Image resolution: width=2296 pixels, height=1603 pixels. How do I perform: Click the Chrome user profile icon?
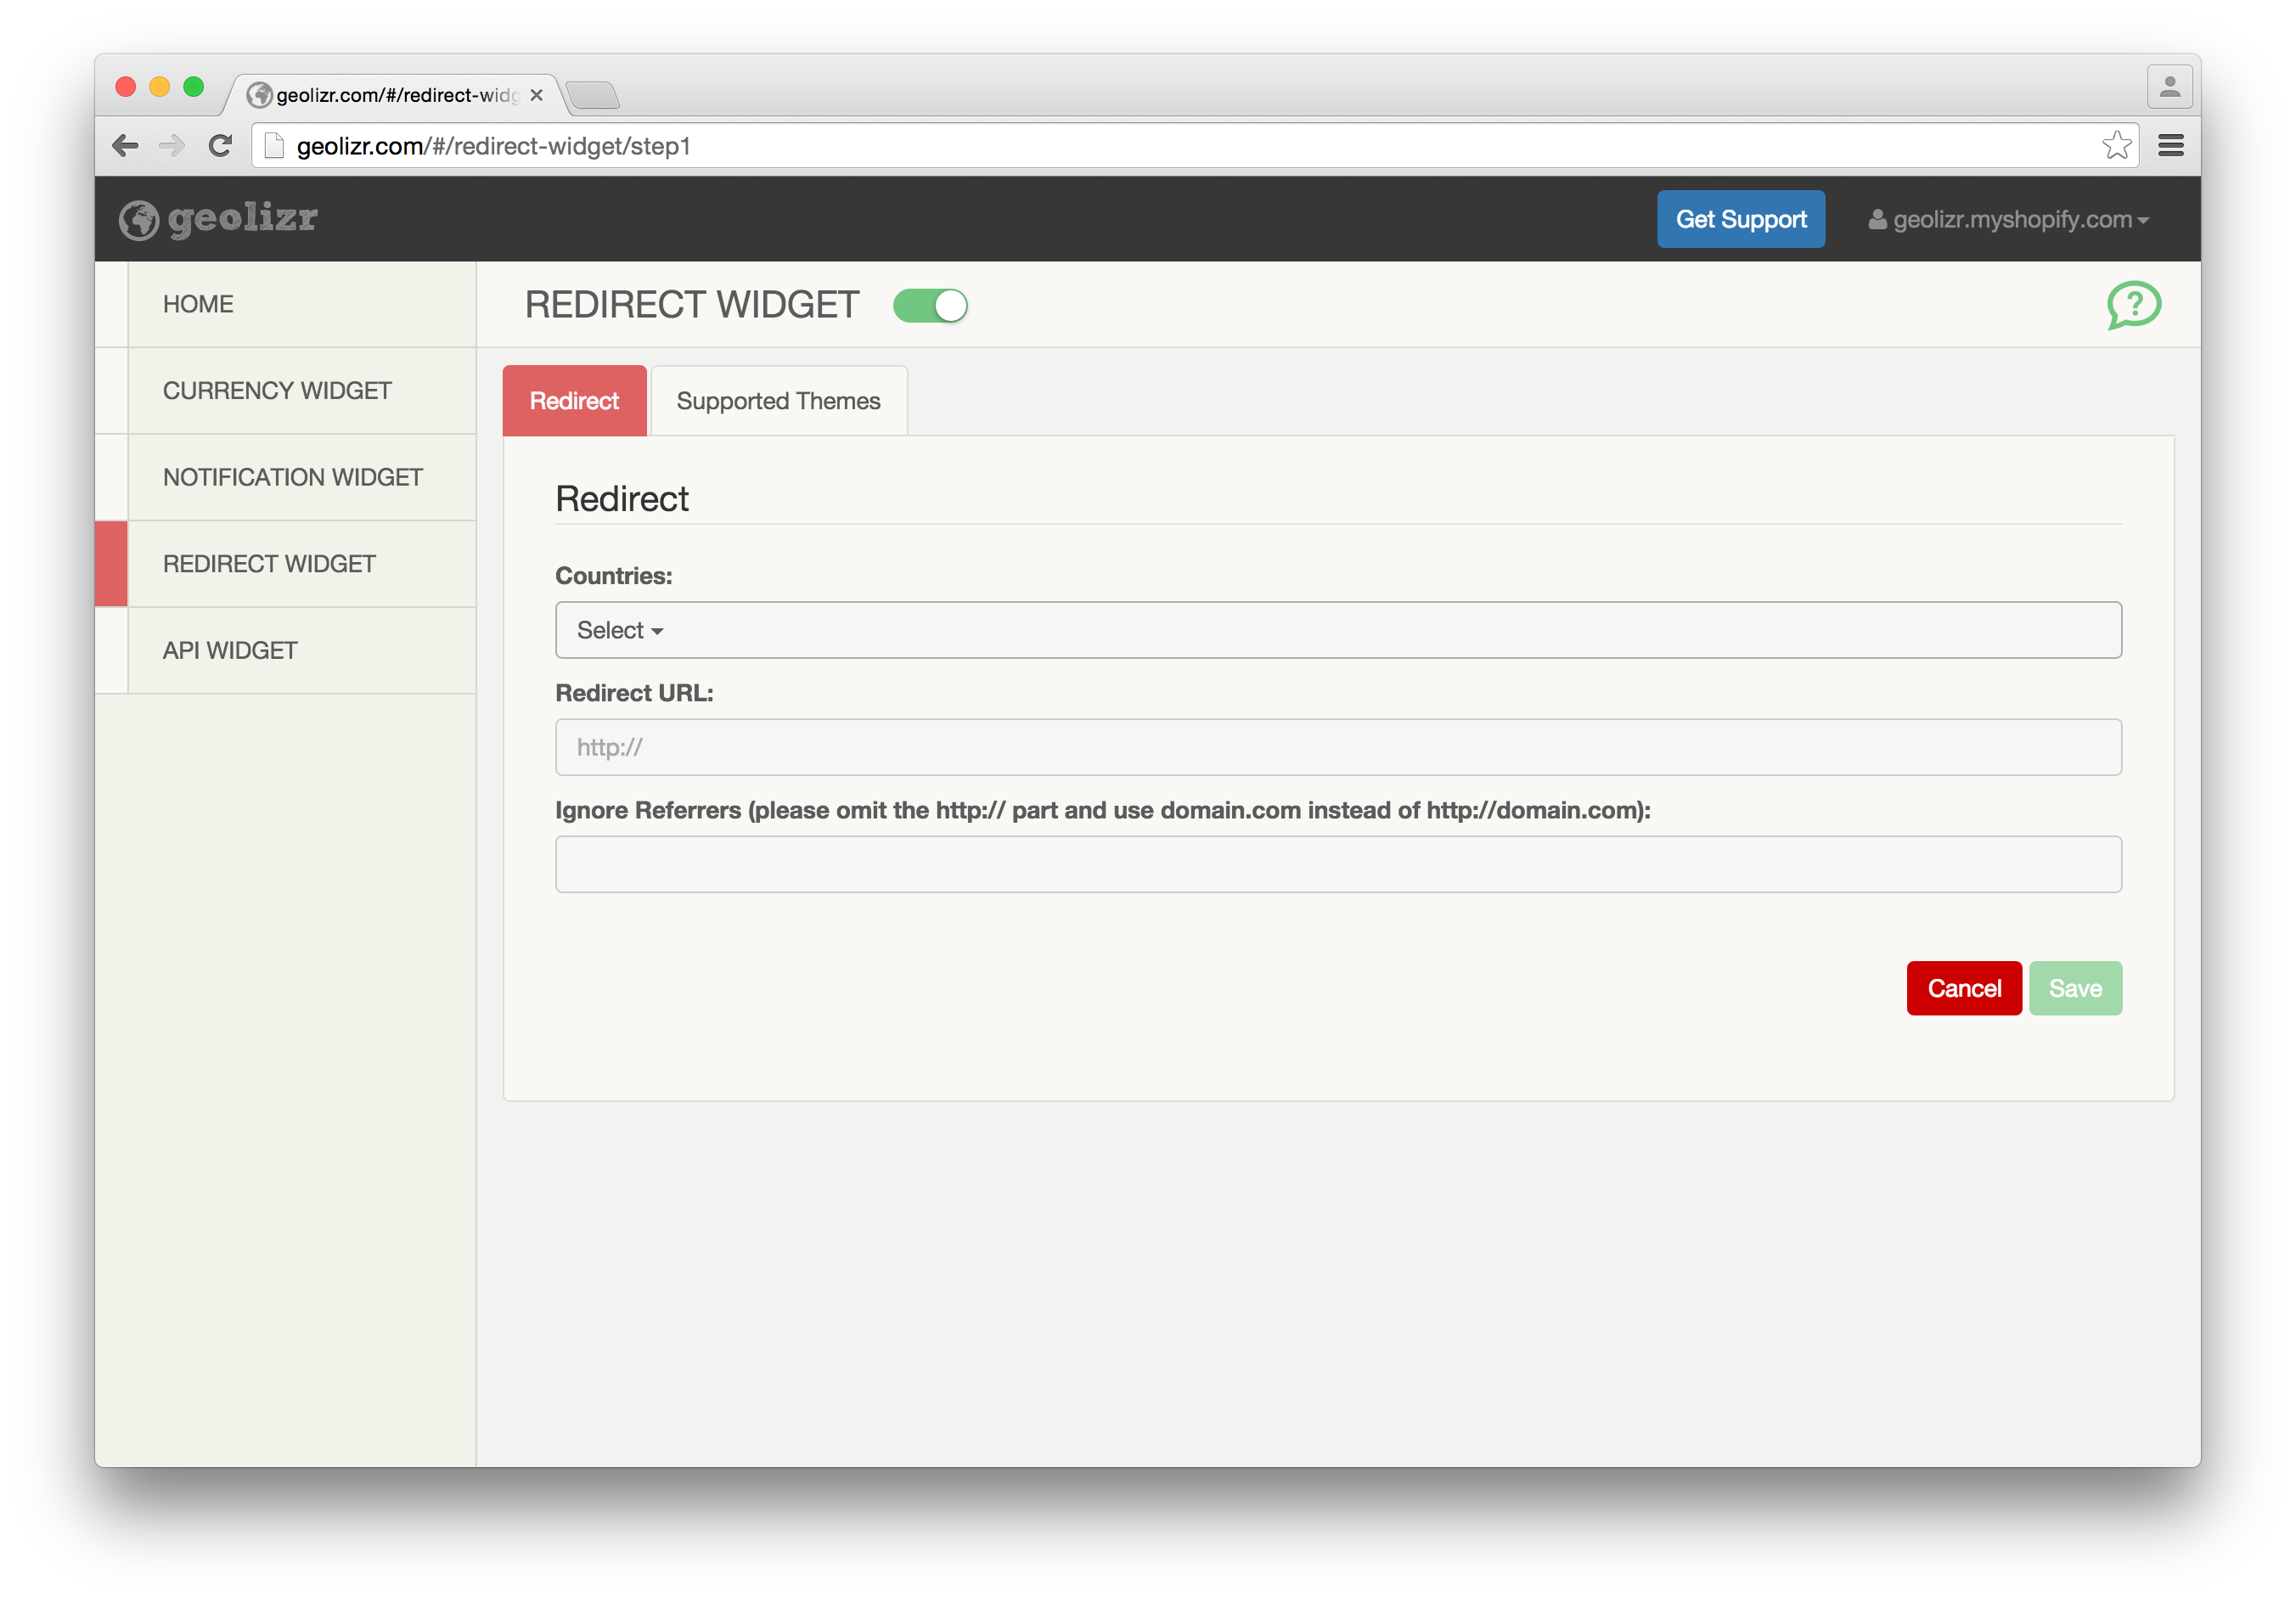click(x=2169, y=88)
